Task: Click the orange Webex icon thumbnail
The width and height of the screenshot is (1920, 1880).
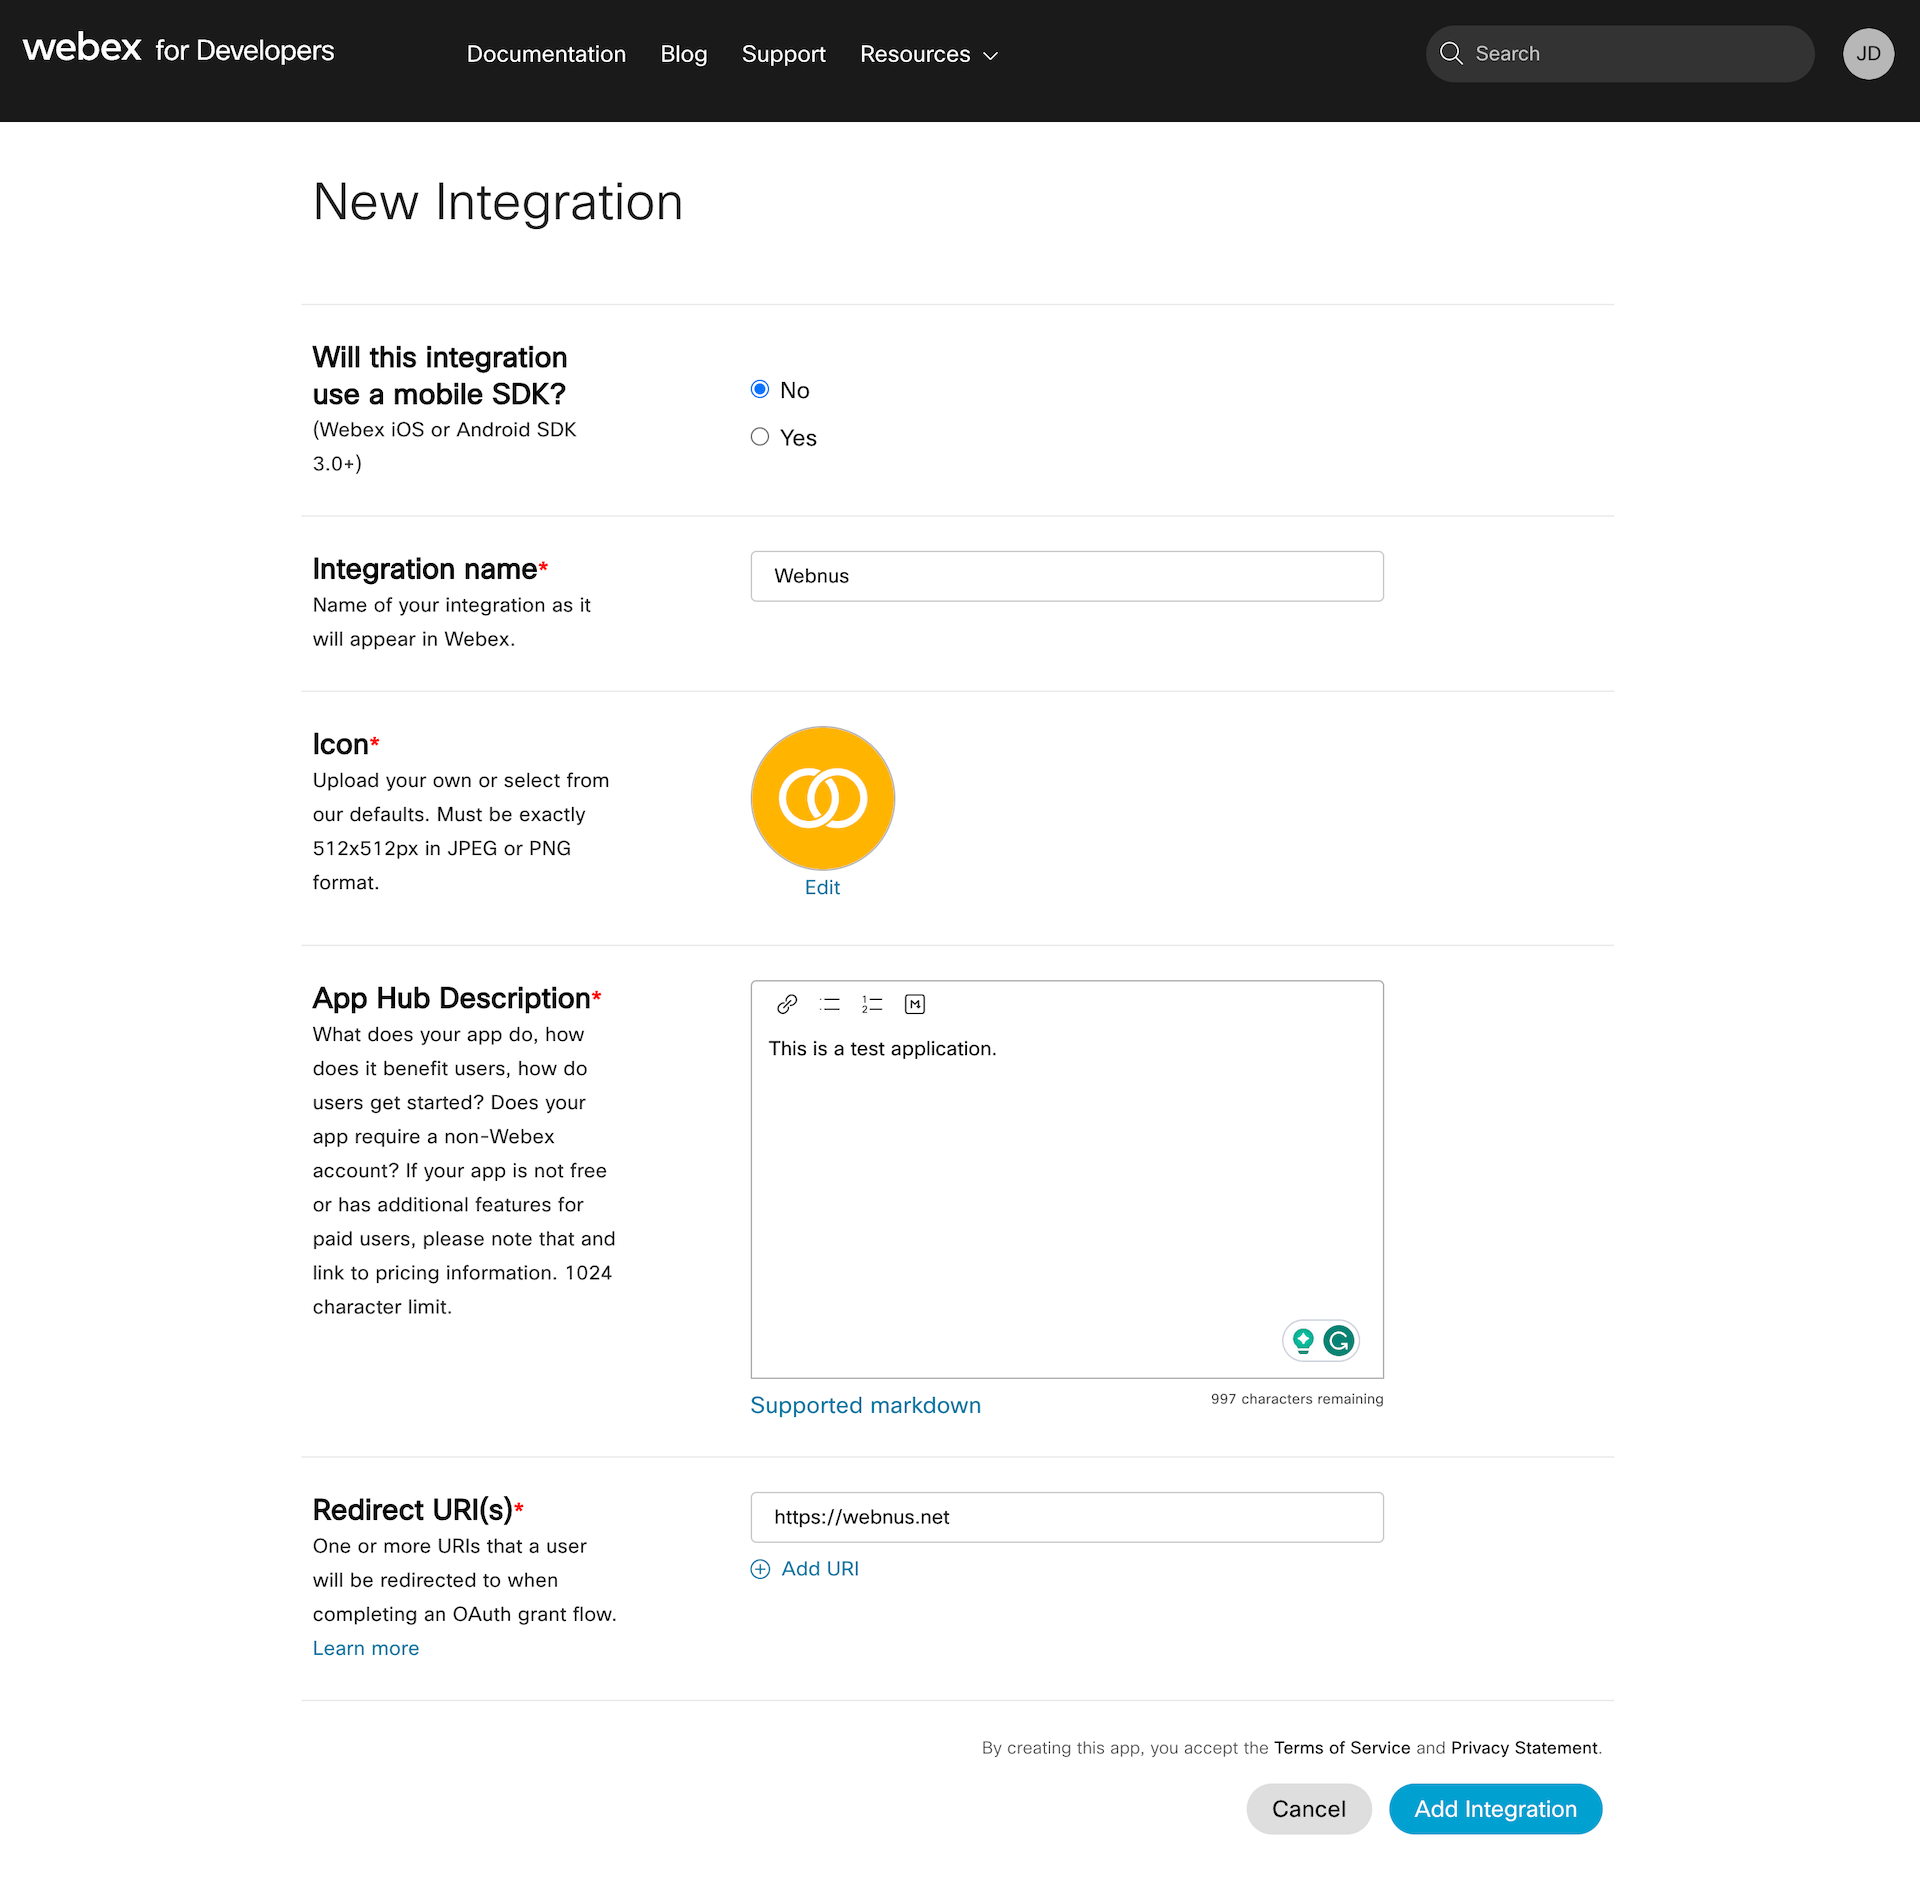Action: [x=822, y=798]
